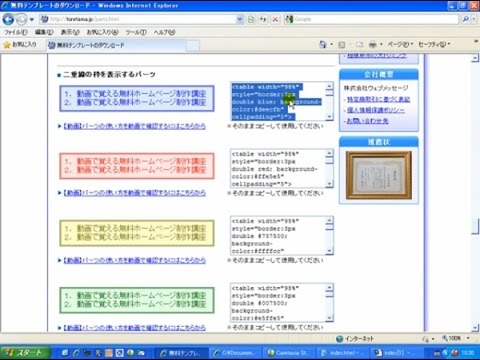Switch to the 無料テンプレ taskbar button

tap(182, 353)
